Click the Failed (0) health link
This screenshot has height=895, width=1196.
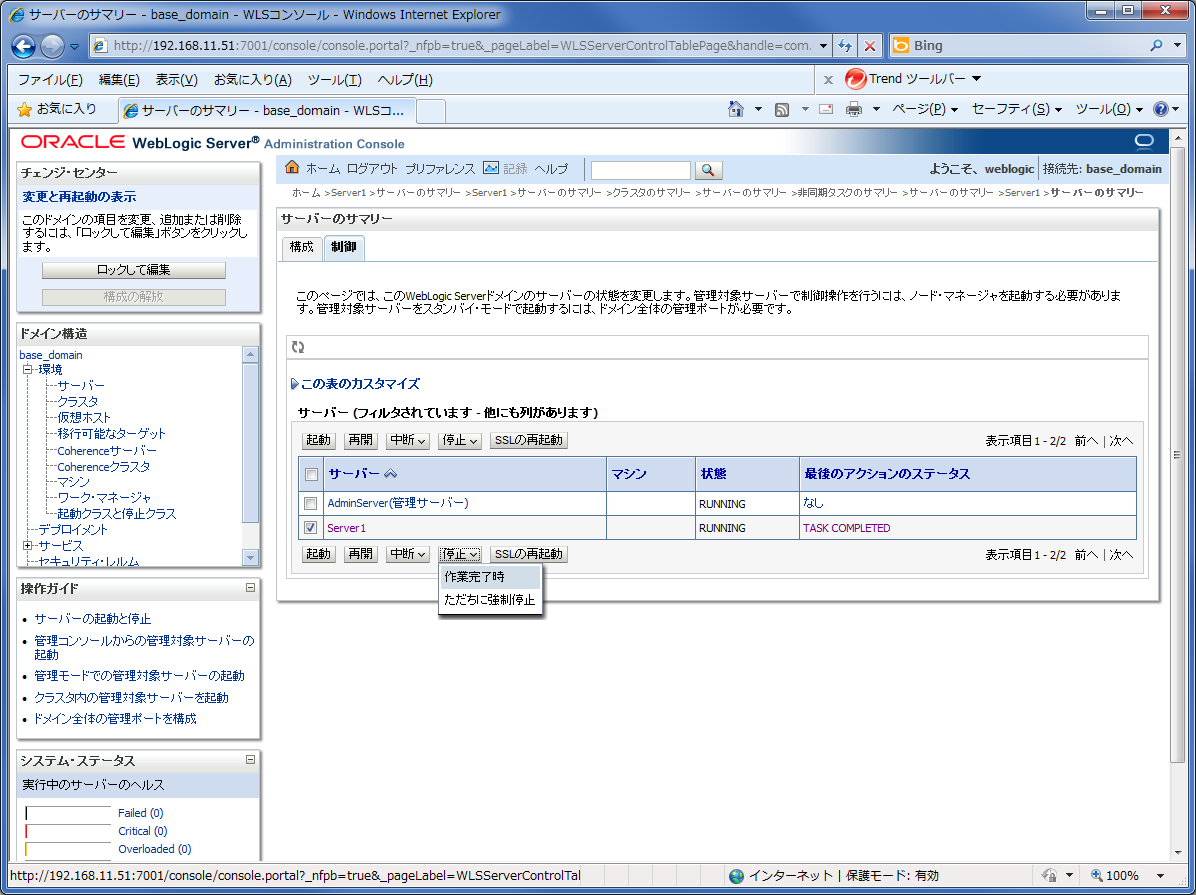click(x=140, y=813)
